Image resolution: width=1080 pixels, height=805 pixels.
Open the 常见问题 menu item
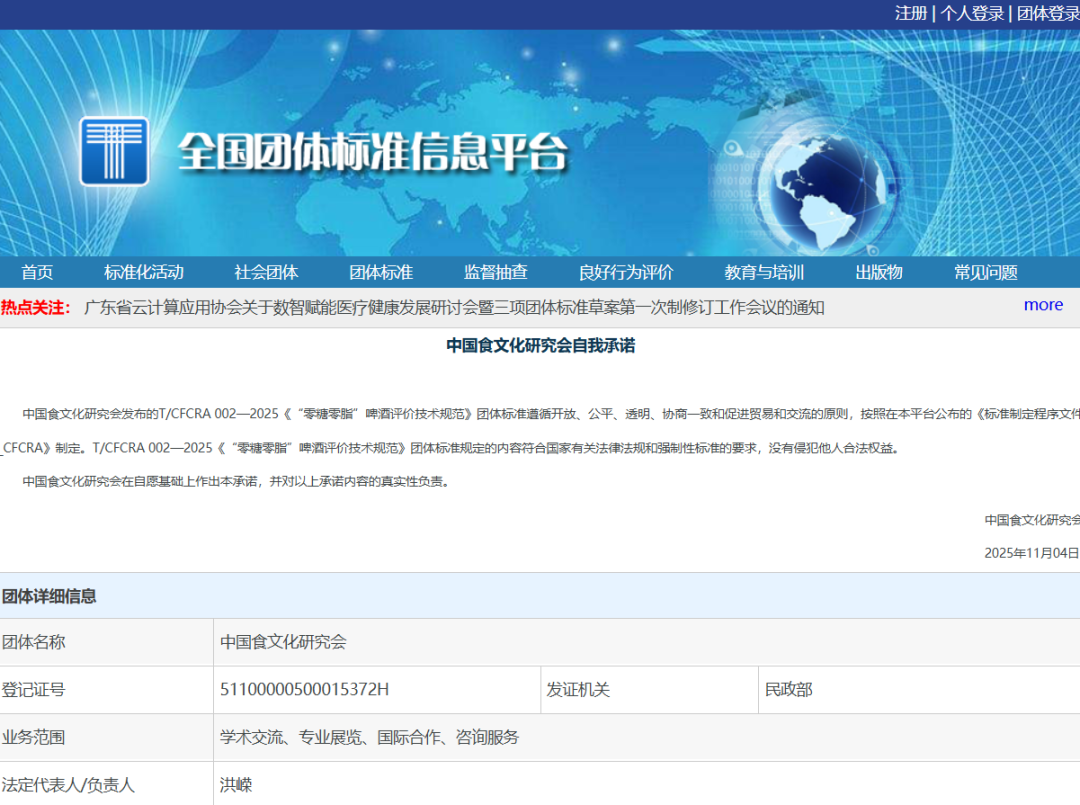985,272
